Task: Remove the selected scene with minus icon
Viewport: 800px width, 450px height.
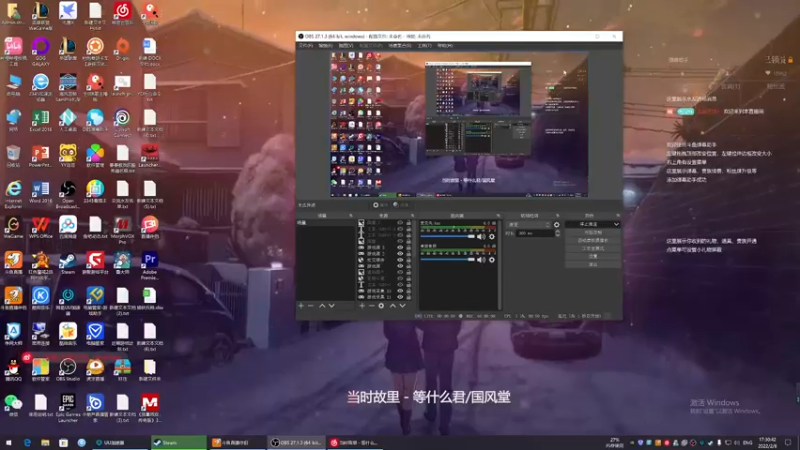Action: (310, 306)
